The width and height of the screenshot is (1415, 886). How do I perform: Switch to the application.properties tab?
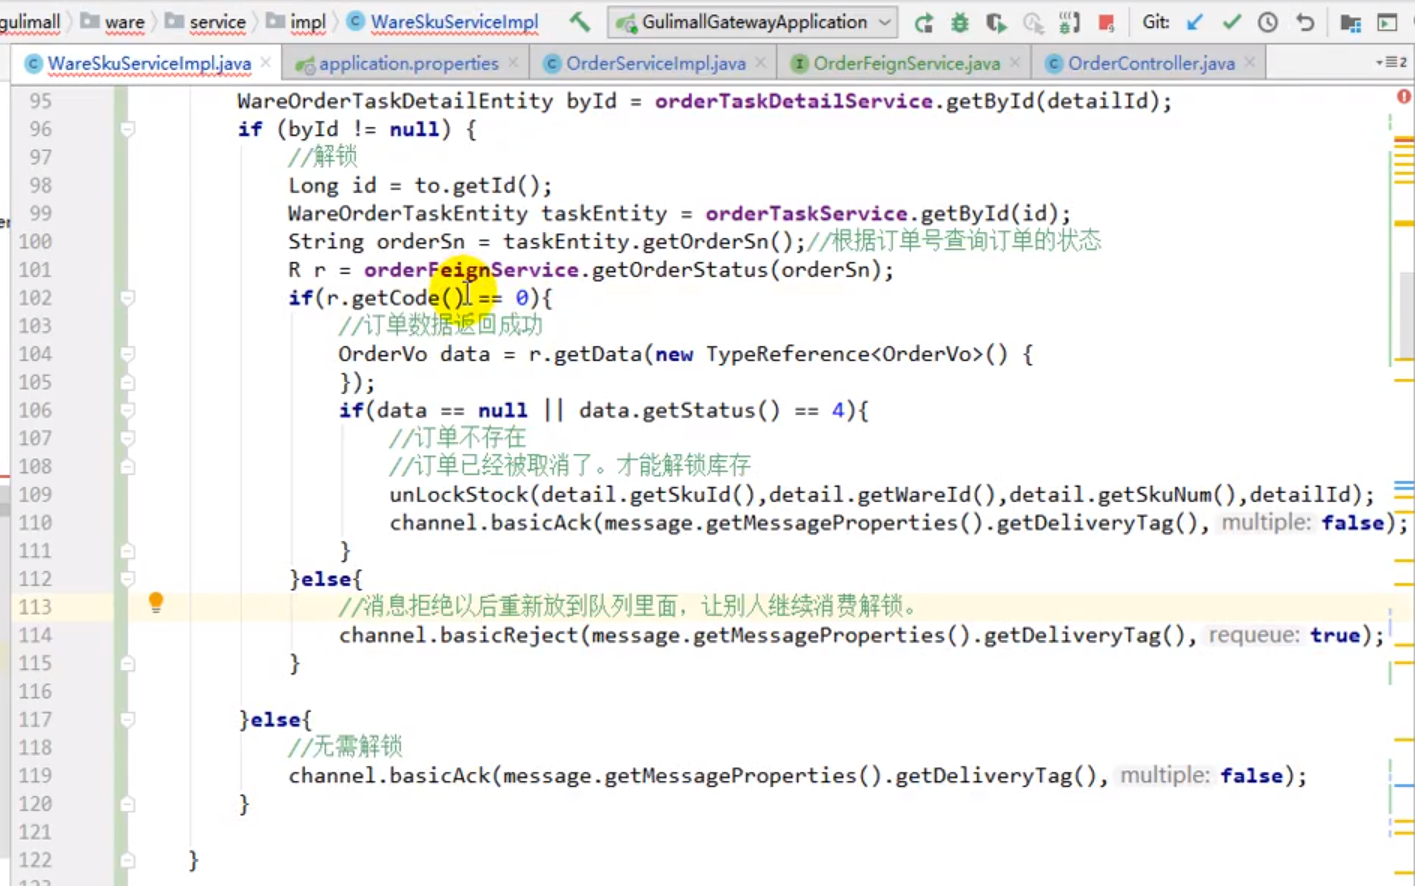click(x=408, y=63)
